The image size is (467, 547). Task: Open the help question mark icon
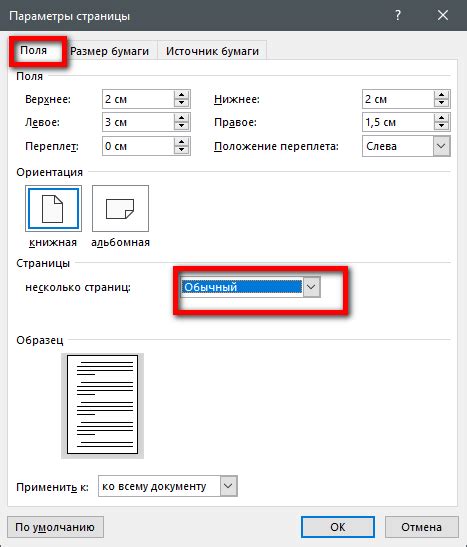pos(398,15)
